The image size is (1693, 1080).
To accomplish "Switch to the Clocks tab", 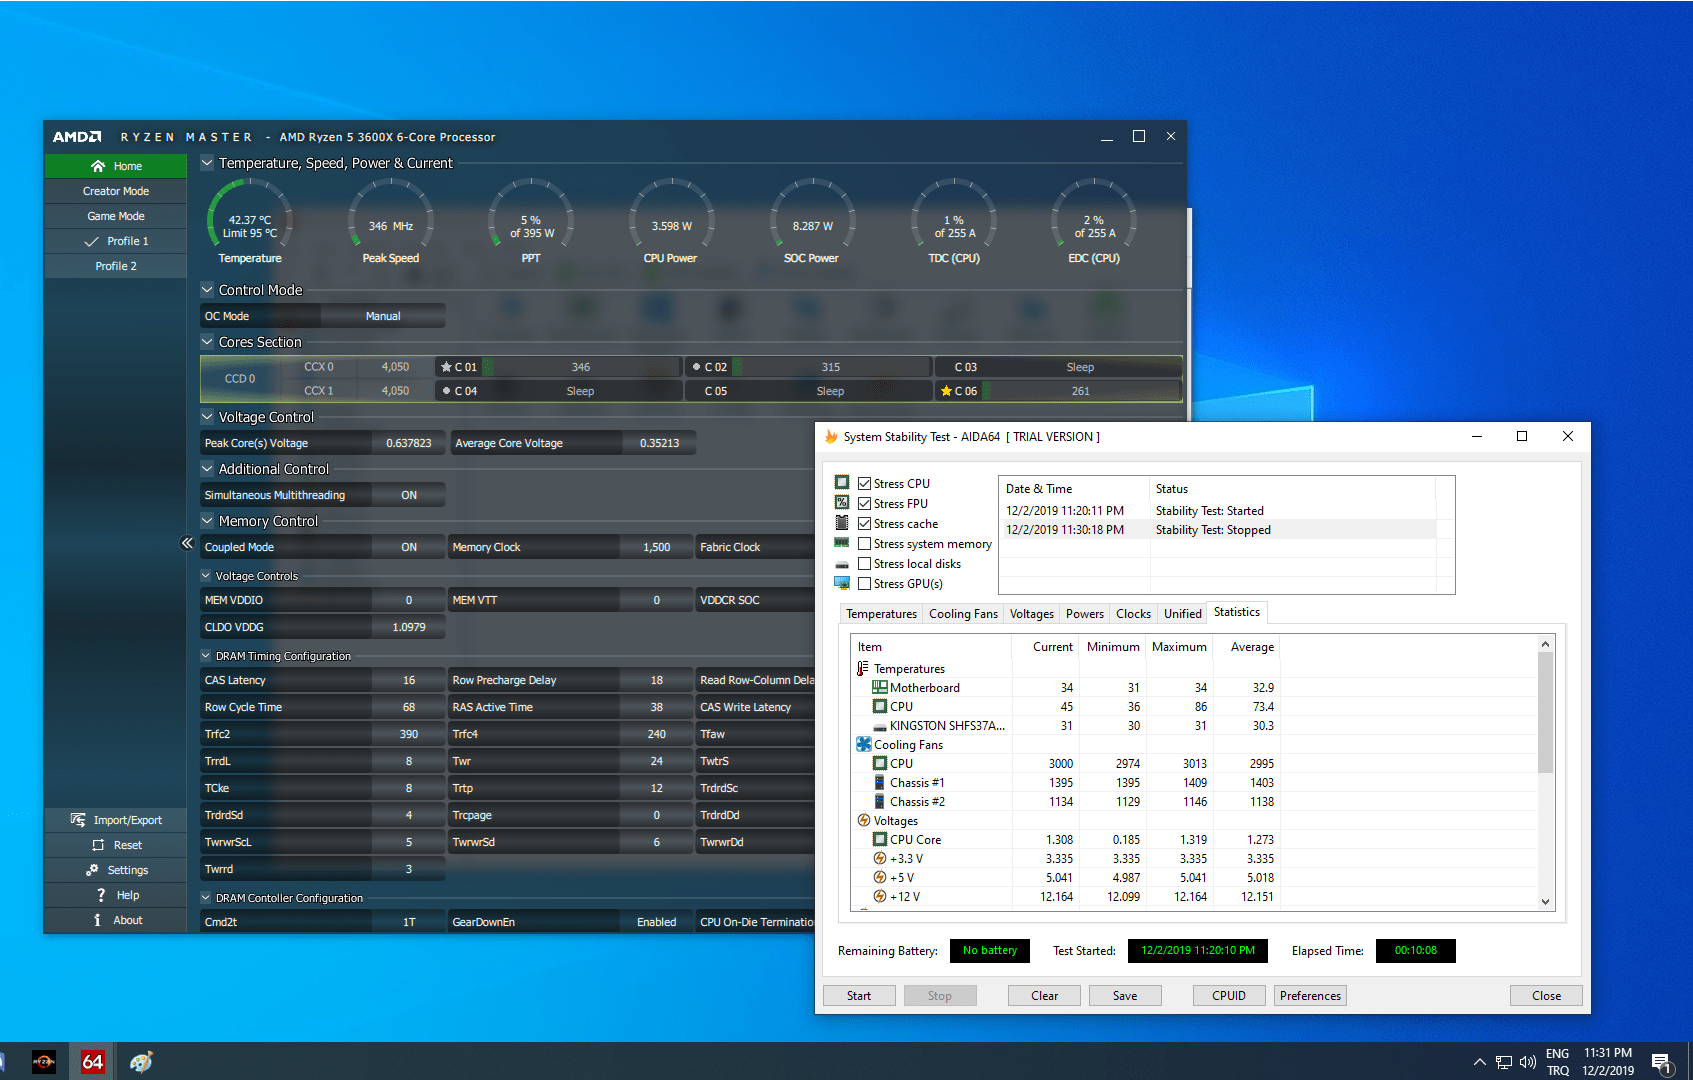I will [x=1133, y=614].
